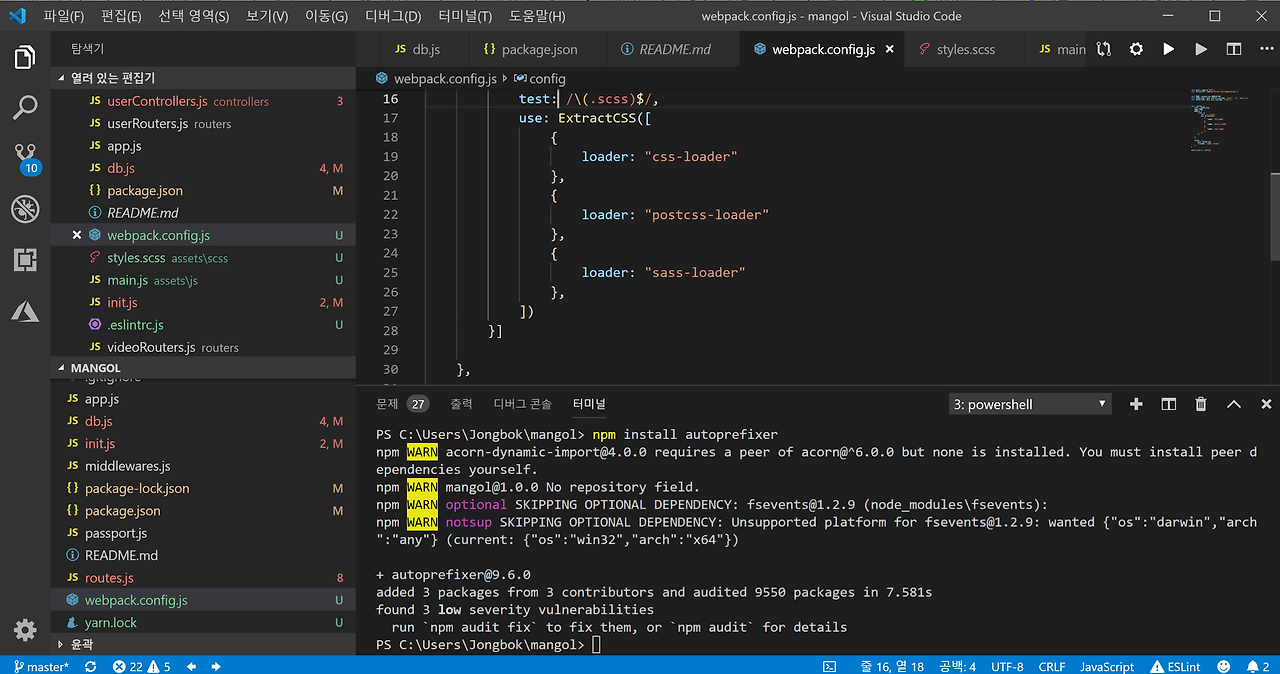The width and height of the screenshot is (1280, 674).
Task: Kill the terminal with trash icon
Action: (1201, 404)
